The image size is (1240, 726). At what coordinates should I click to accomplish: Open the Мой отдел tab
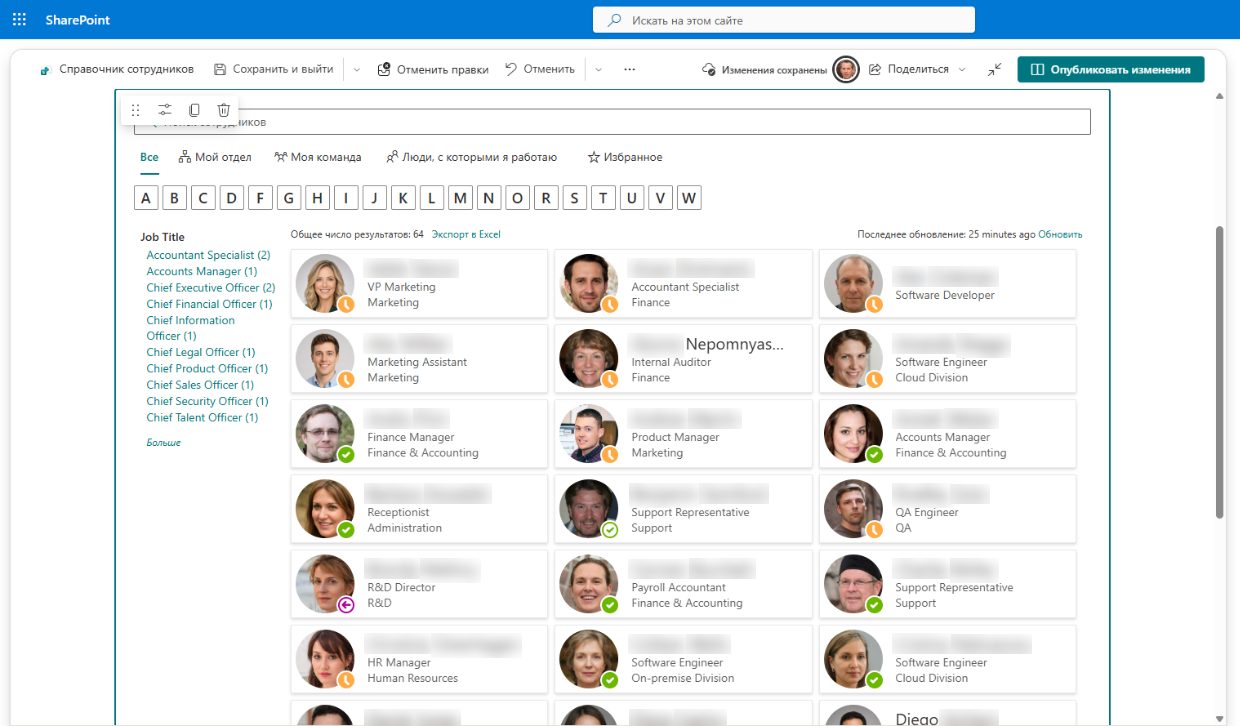[215, 157]
